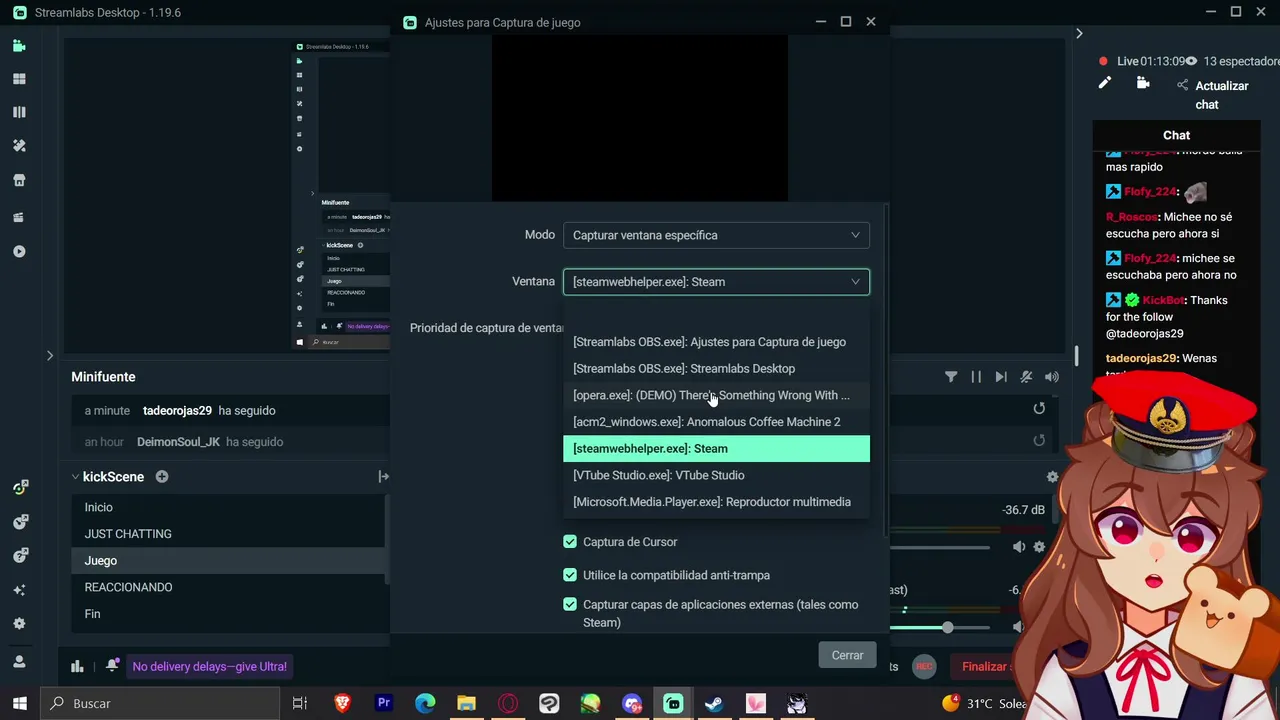This screenshot has height=720, width=1280.
Task: Toggle Utilice la compatibilidad anti-trampa checkbox
Action: coord(570,575)
